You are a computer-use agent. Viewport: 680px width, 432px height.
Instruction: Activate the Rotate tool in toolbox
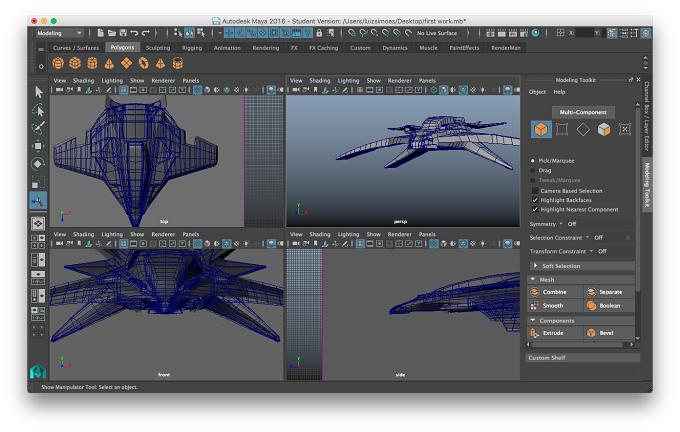pyautogui.click(x=38, y=164)
